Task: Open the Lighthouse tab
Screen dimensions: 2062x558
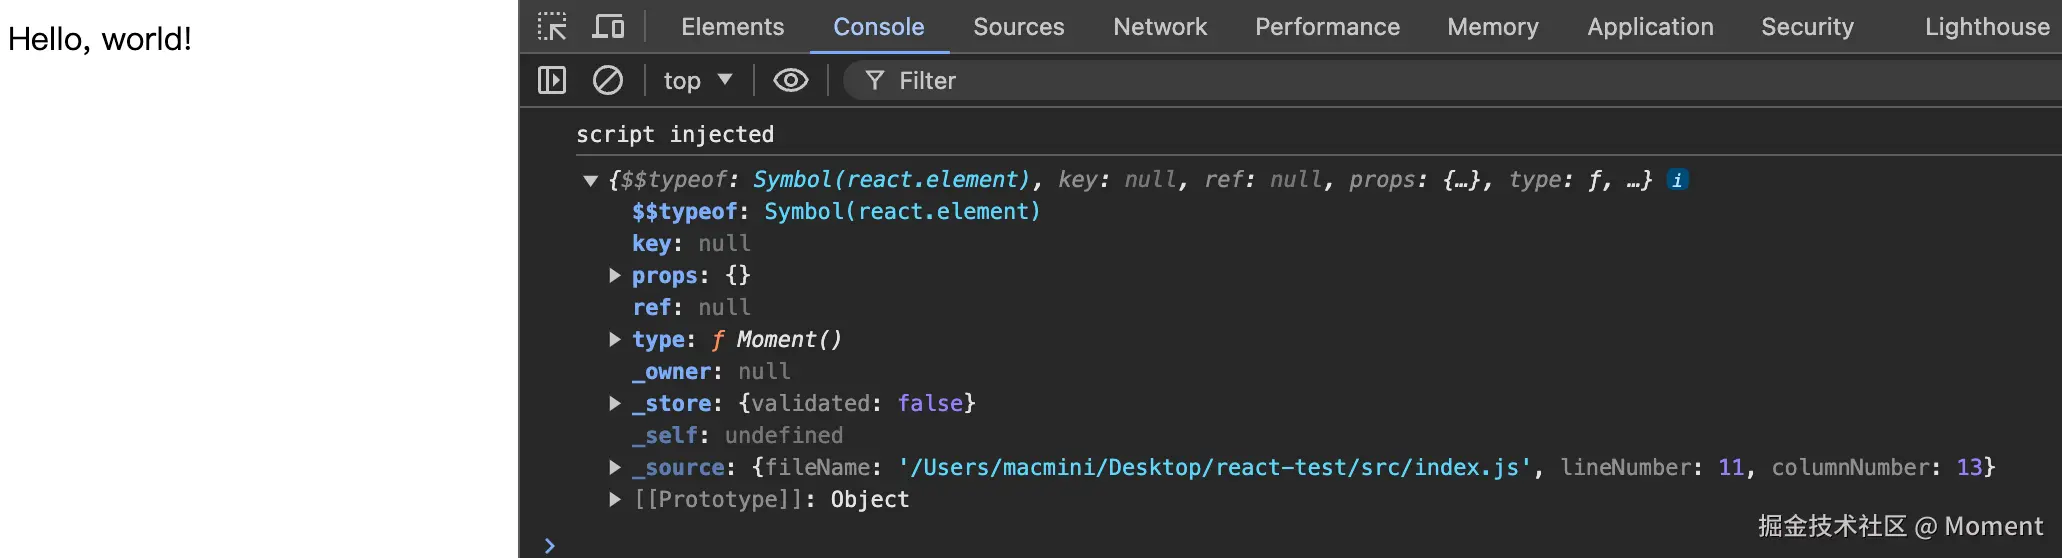Action: pos(1986,27)
